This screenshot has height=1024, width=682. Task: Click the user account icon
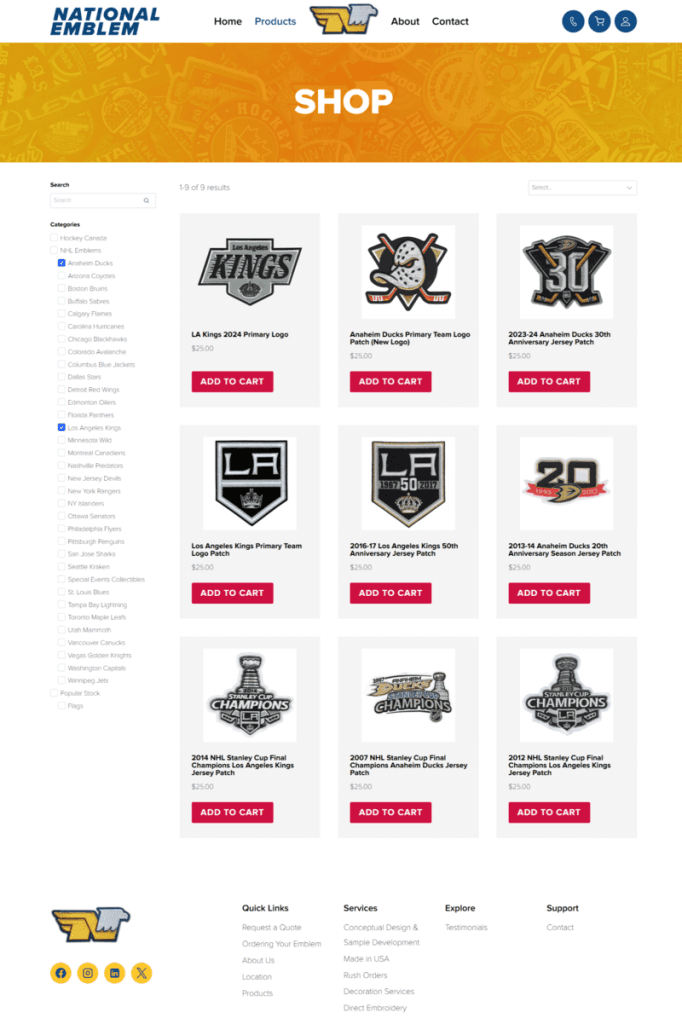coord(625,21)
